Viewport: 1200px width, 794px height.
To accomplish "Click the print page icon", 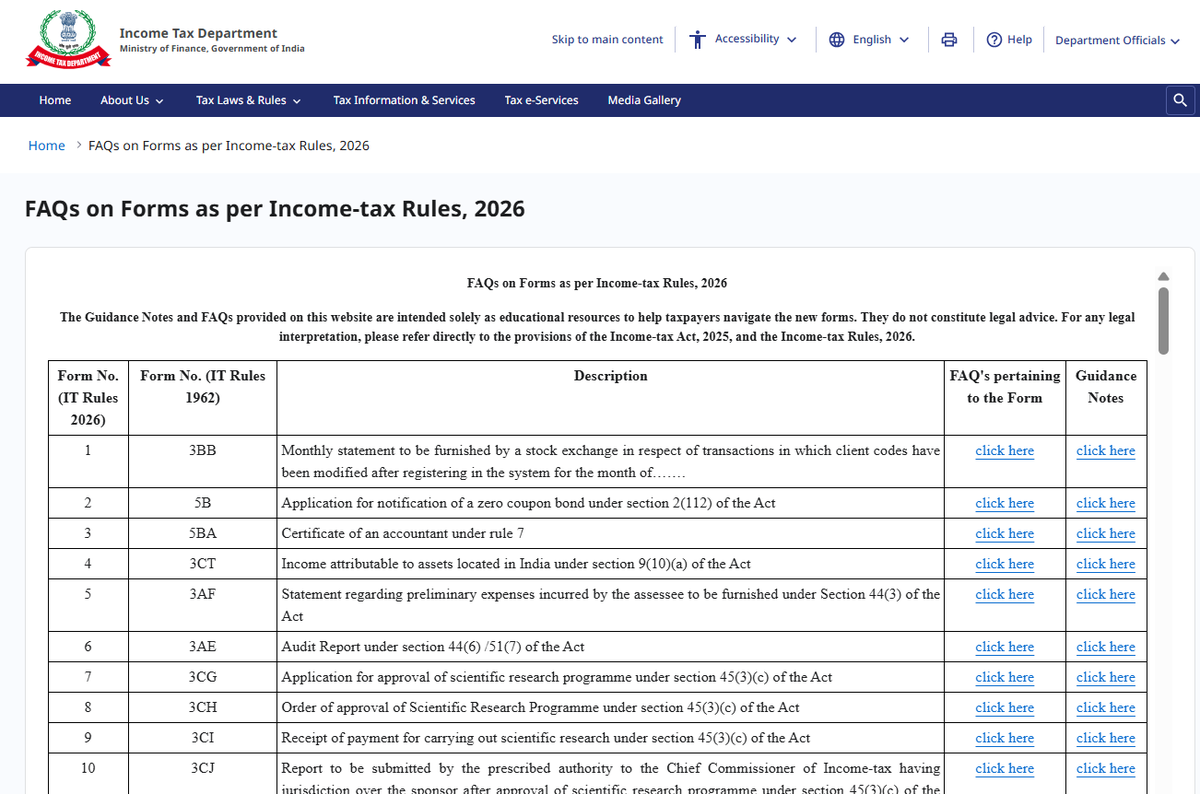I will [x=949, y=40].
